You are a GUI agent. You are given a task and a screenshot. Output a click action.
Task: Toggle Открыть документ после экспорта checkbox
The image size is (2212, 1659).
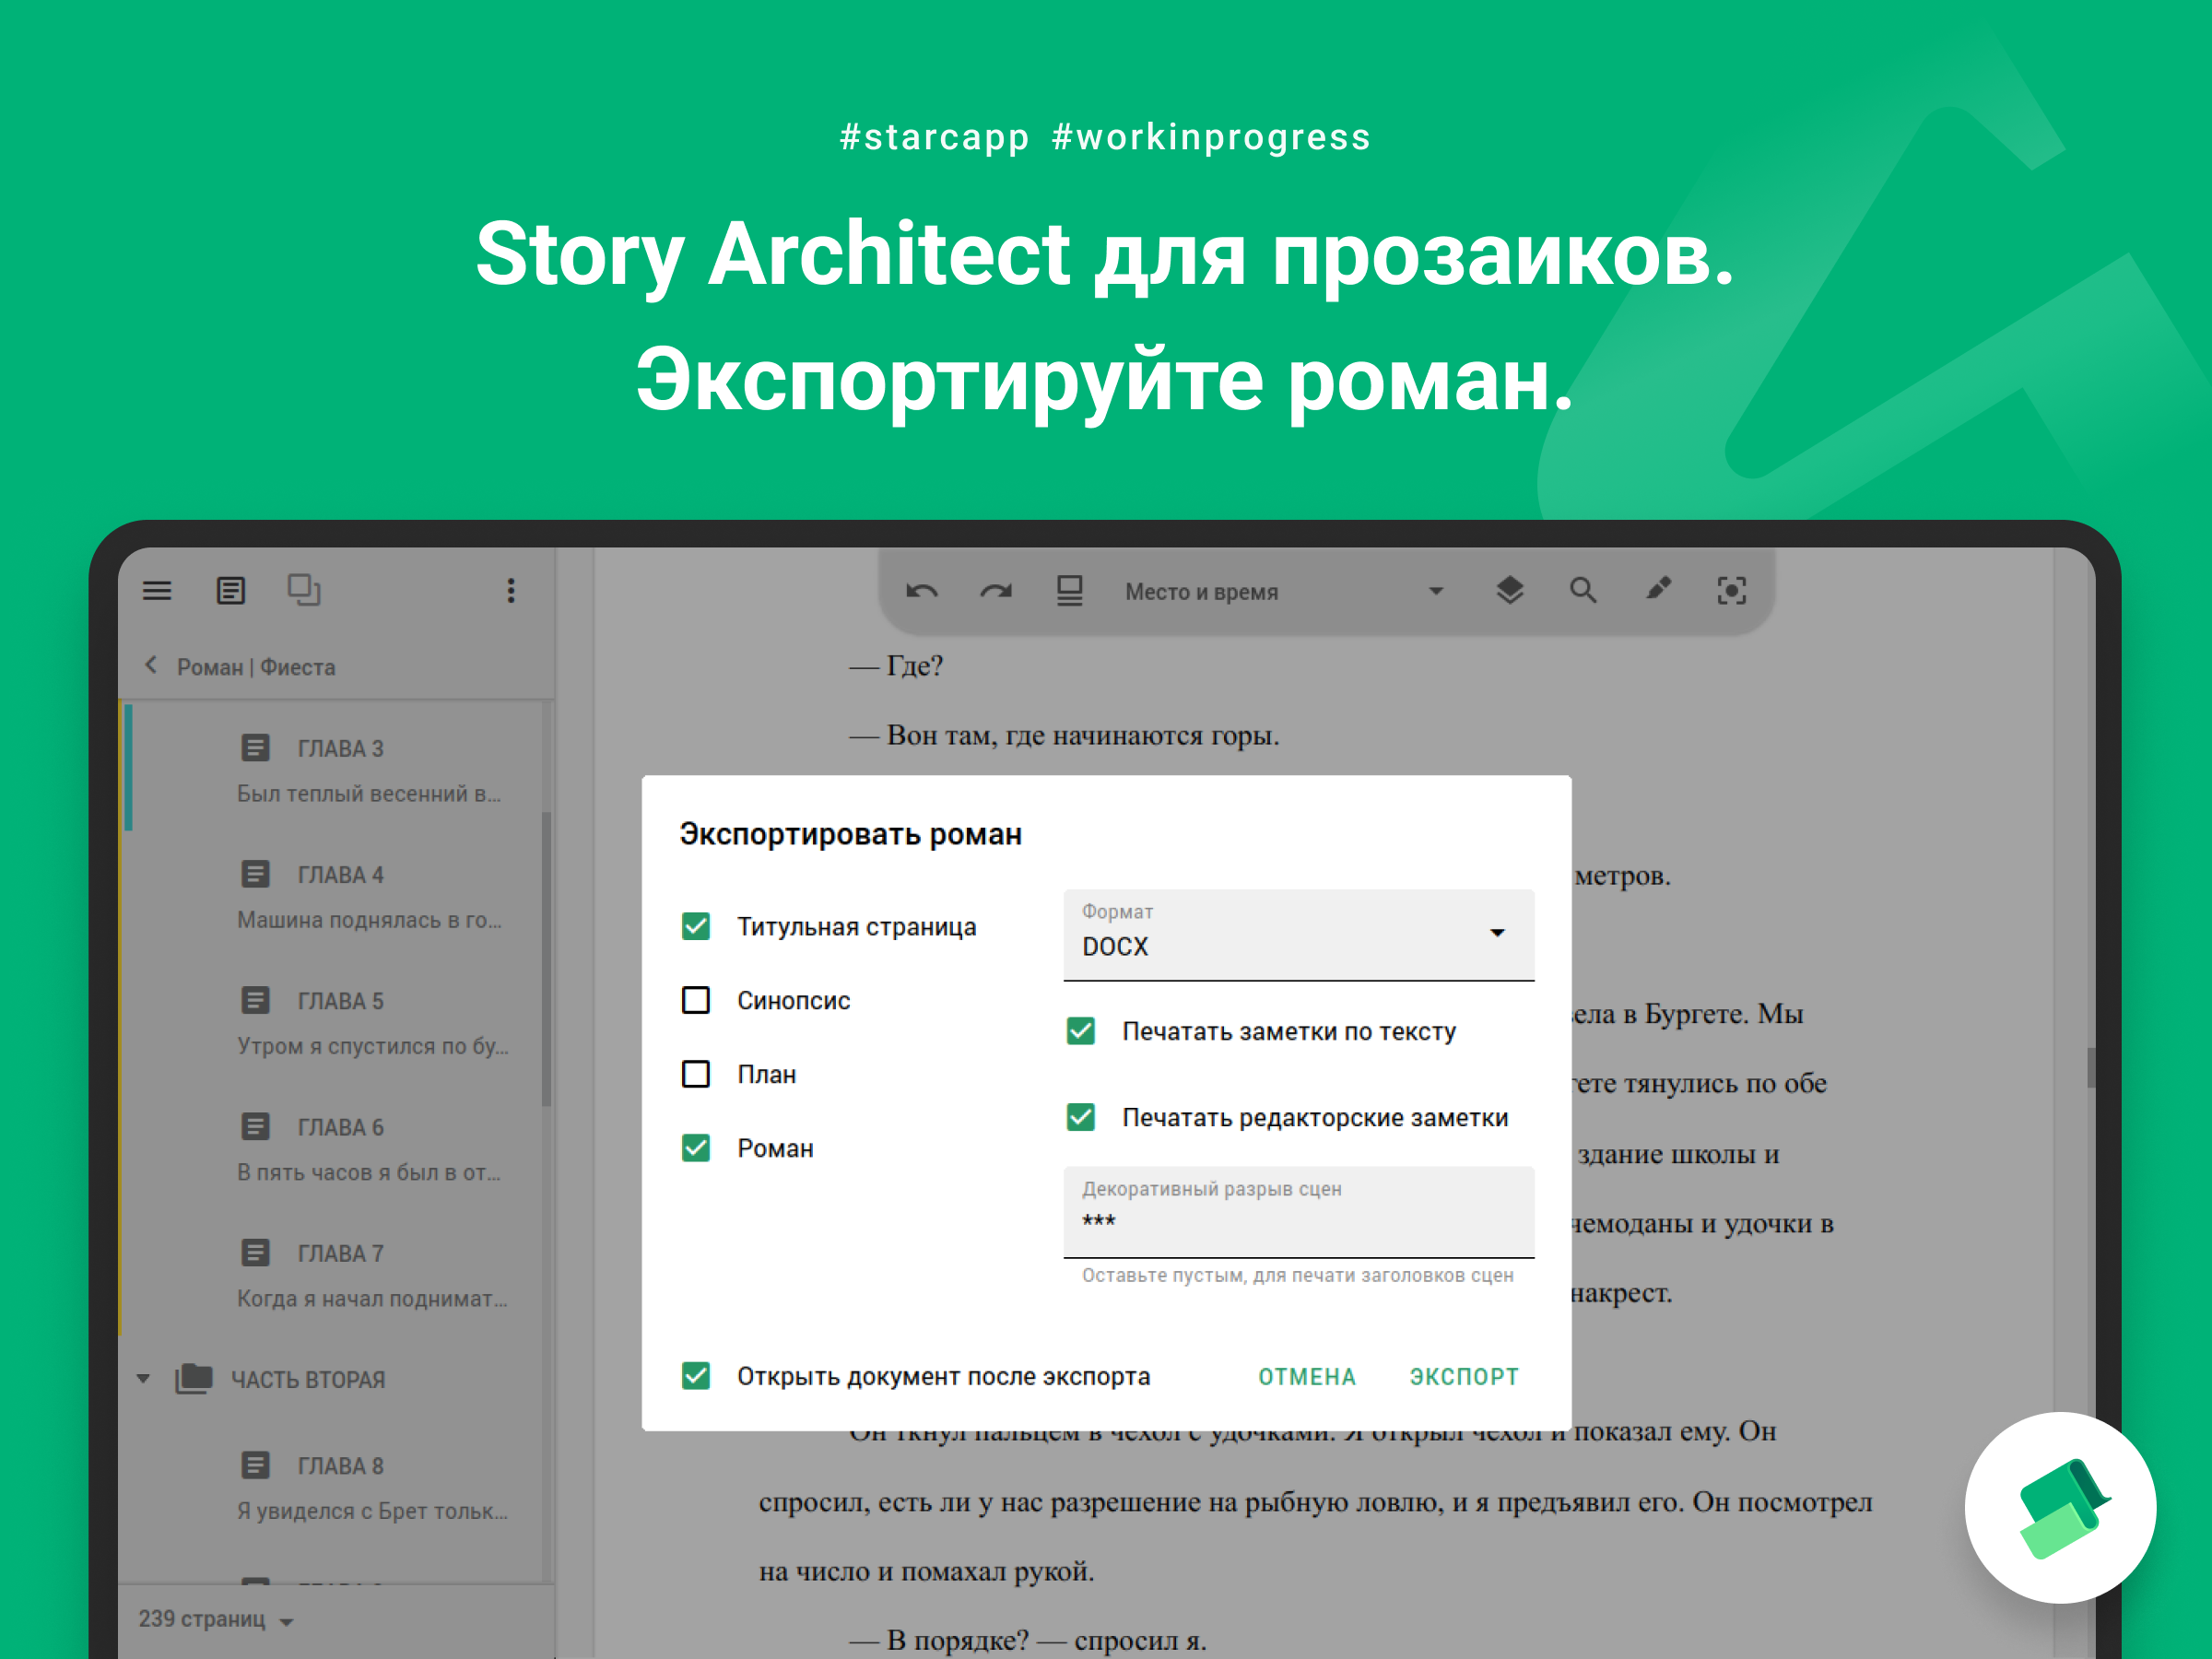[696, 1376]
